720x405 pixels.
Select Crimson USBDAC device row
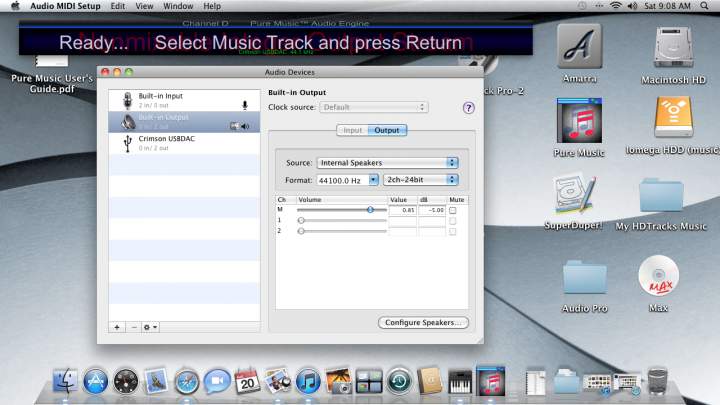coord(184,143)
